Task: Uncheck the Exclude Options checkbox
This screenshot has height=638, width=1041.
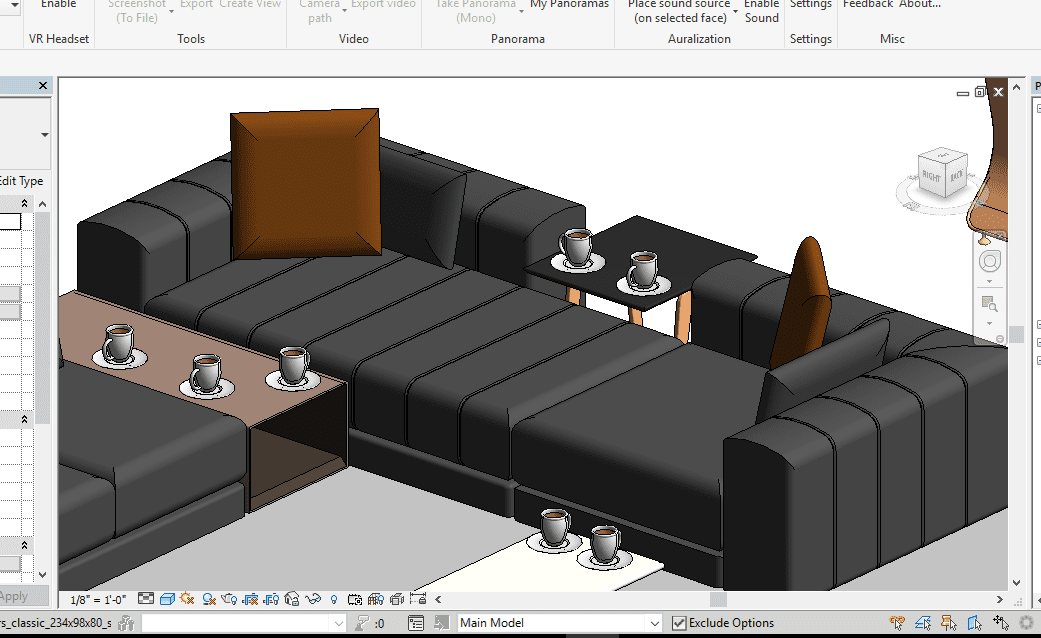Action: pyautogui.click(x=679, y=623)
